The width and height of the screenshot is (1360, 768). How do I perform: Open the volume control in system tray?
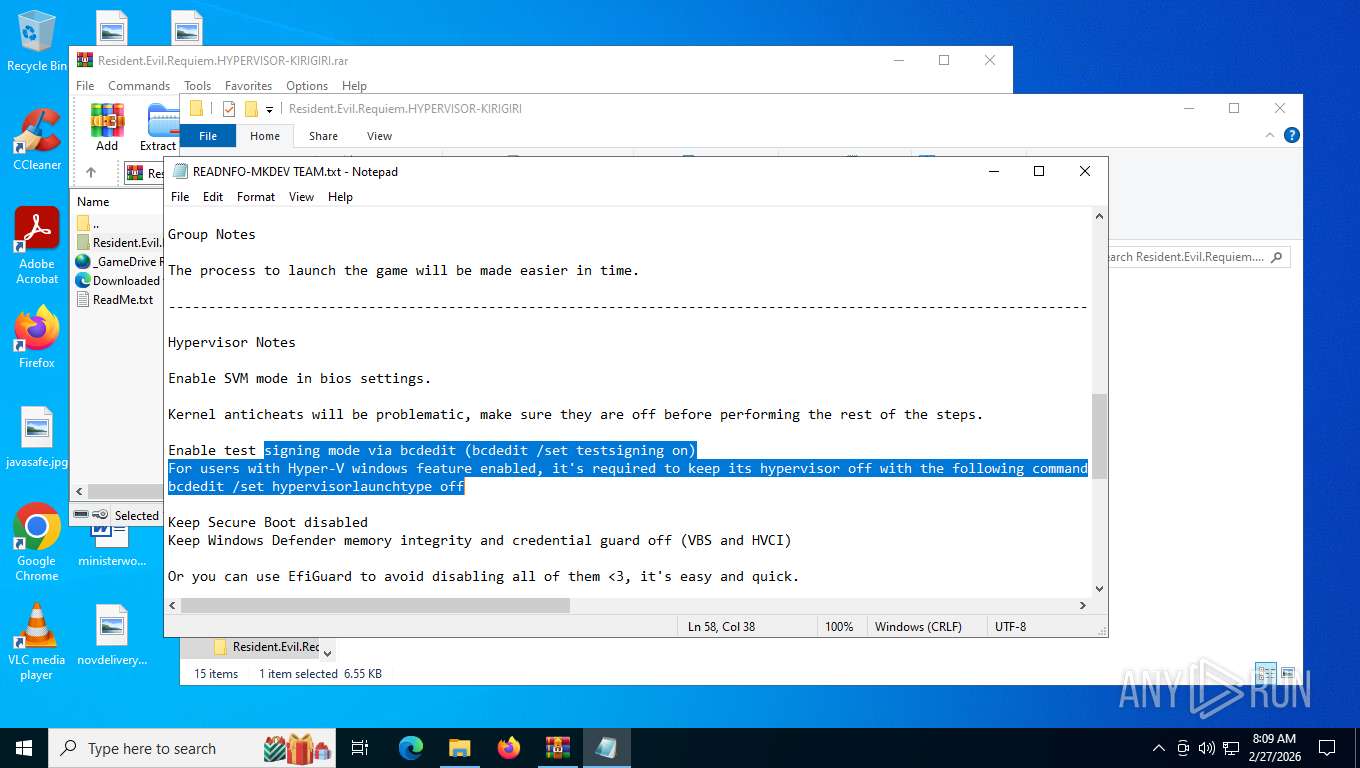click(1206, 747)
